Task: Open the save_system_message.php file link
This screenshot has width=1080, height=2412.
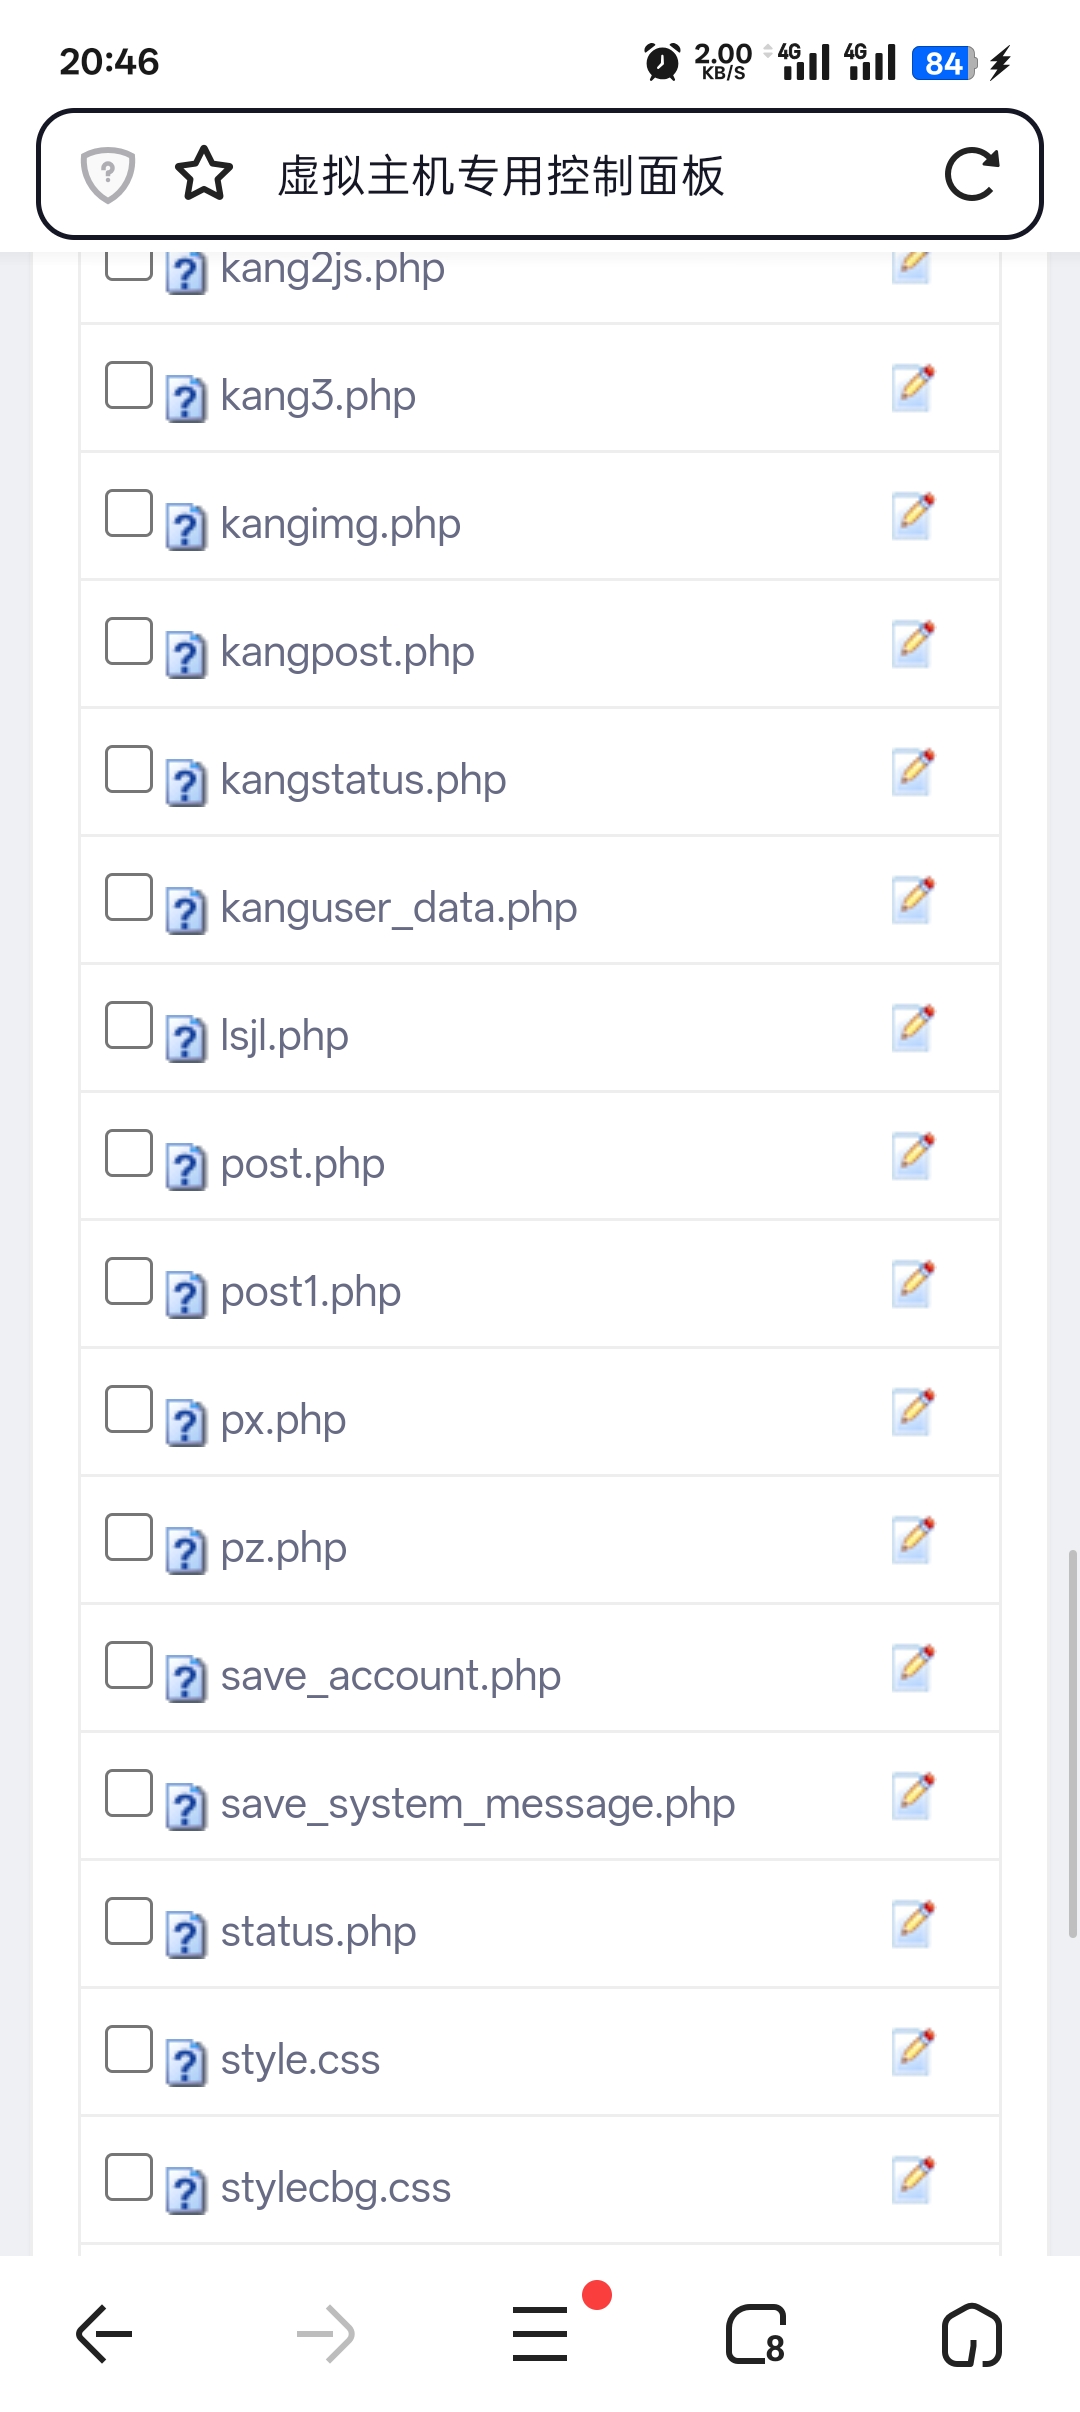Action: tap(477, 1804)
